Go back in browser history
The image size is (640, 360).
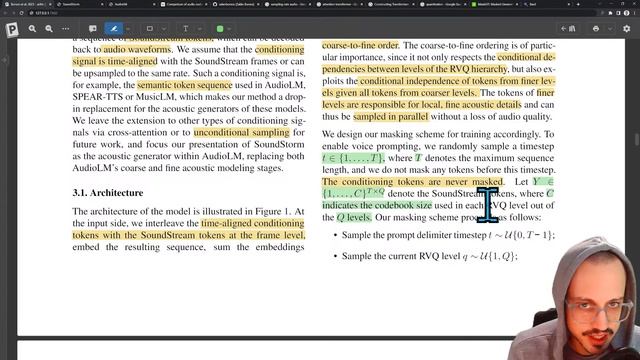pyautogui.click(x=5, y=13)
